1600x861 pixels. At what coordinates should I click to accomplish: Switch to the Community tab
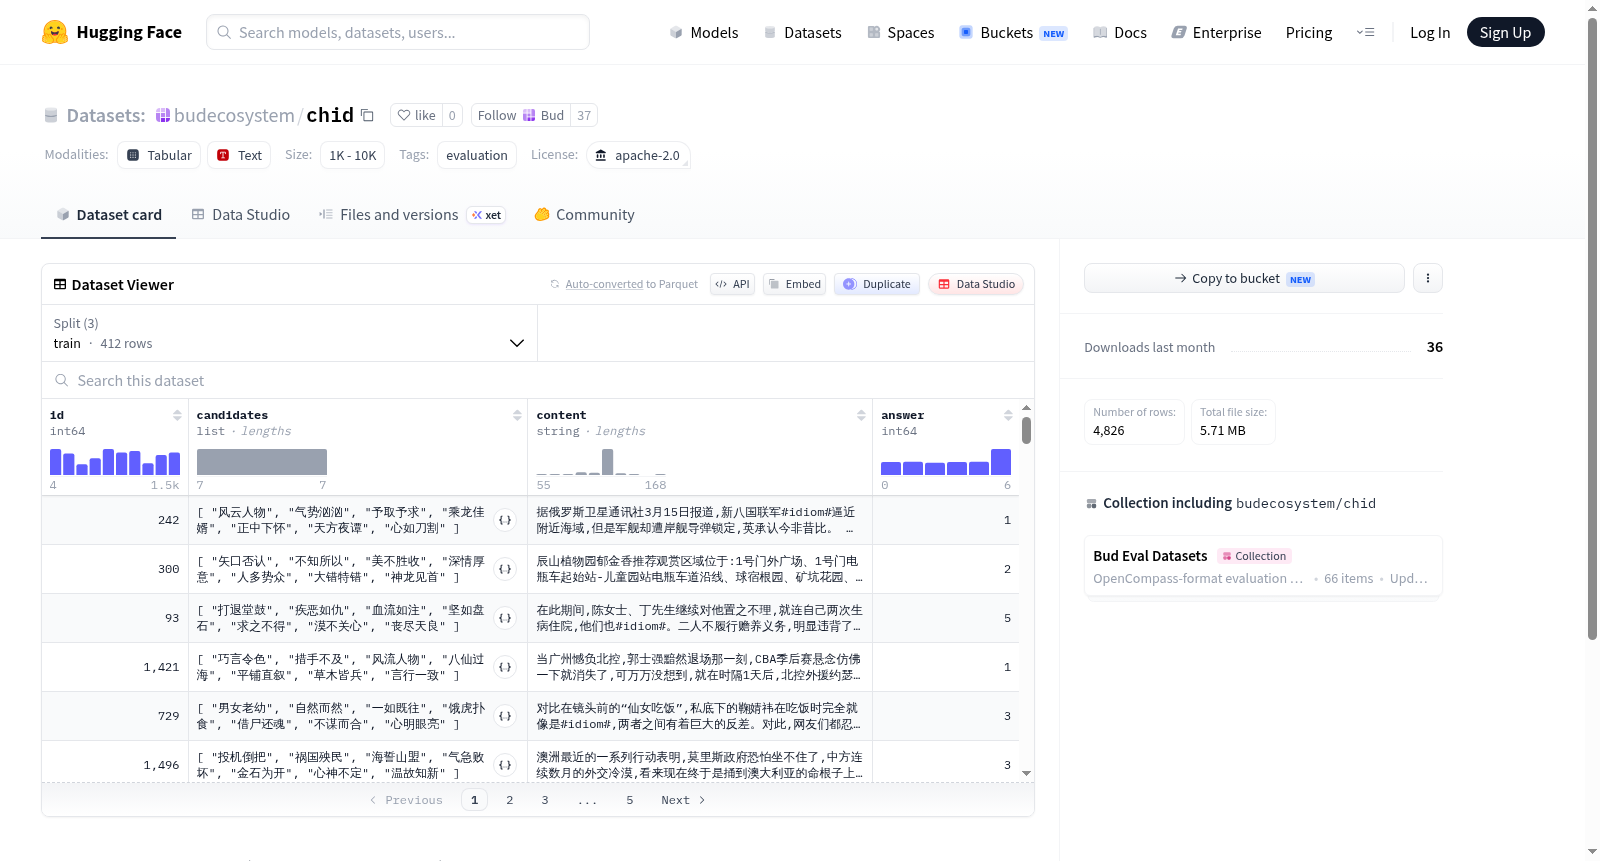coord(585,215)
